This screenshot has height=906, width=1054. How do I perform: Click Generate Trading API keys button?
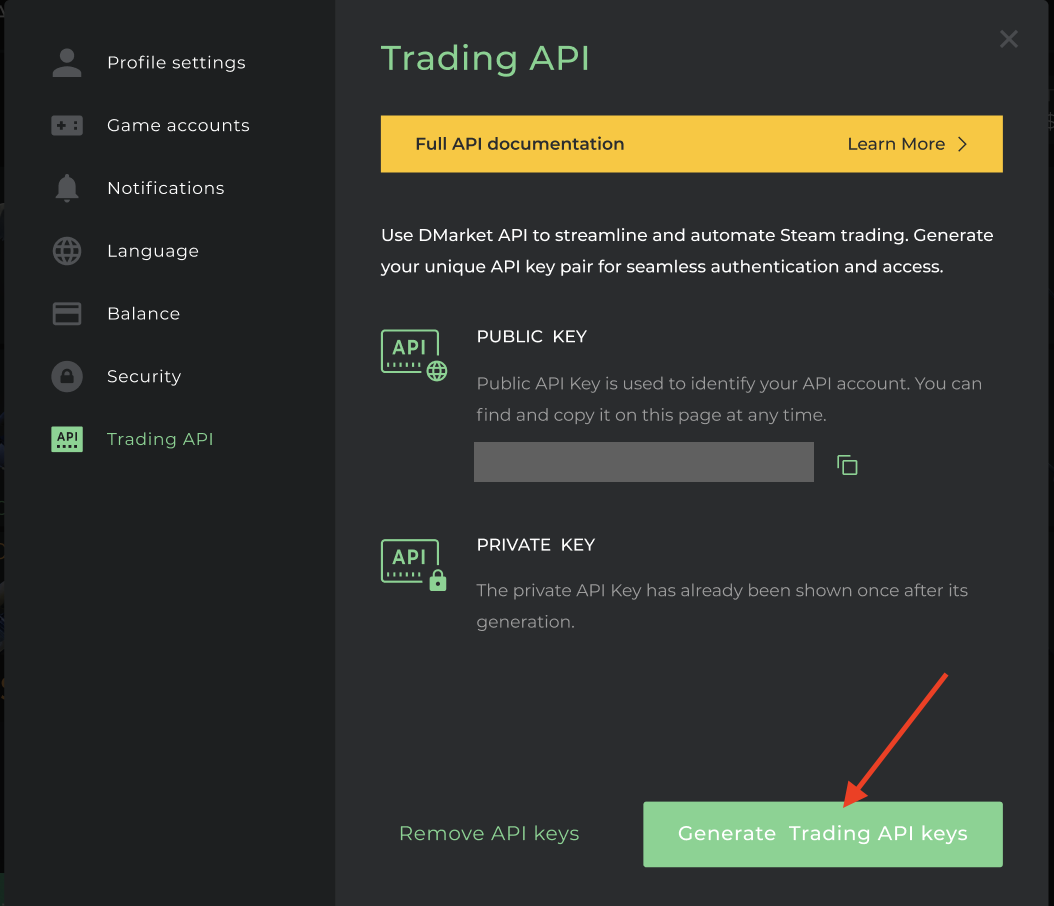coord(823,834)
